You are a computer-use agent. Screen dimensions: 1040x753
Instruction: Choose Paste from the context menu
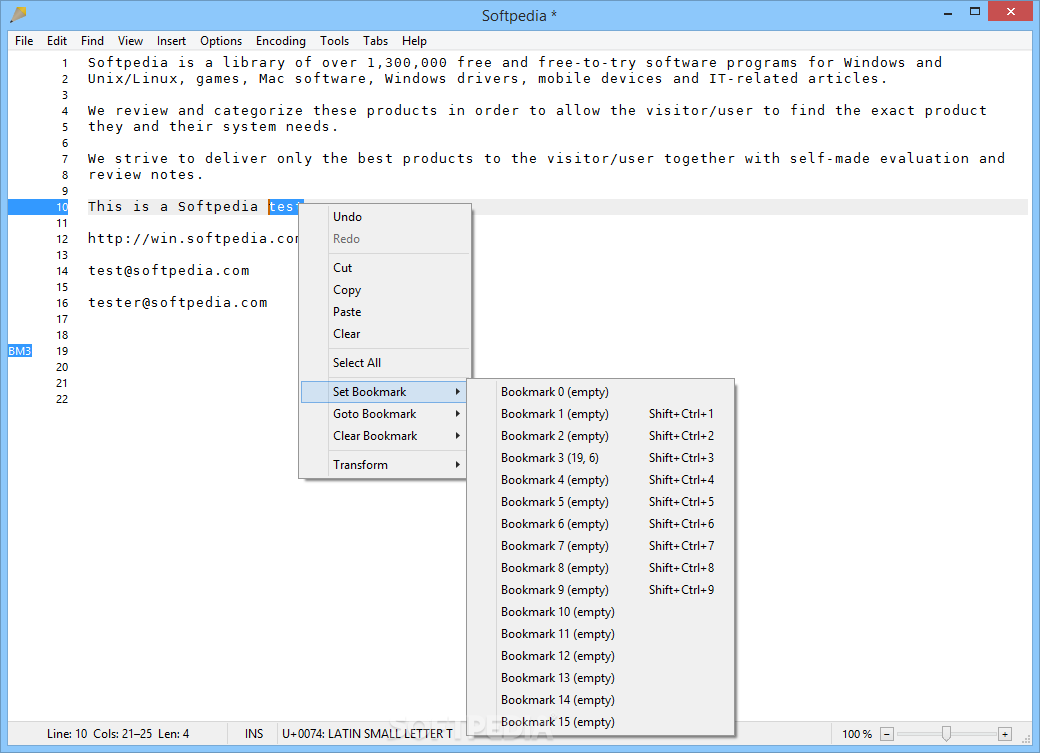[385, 312]
